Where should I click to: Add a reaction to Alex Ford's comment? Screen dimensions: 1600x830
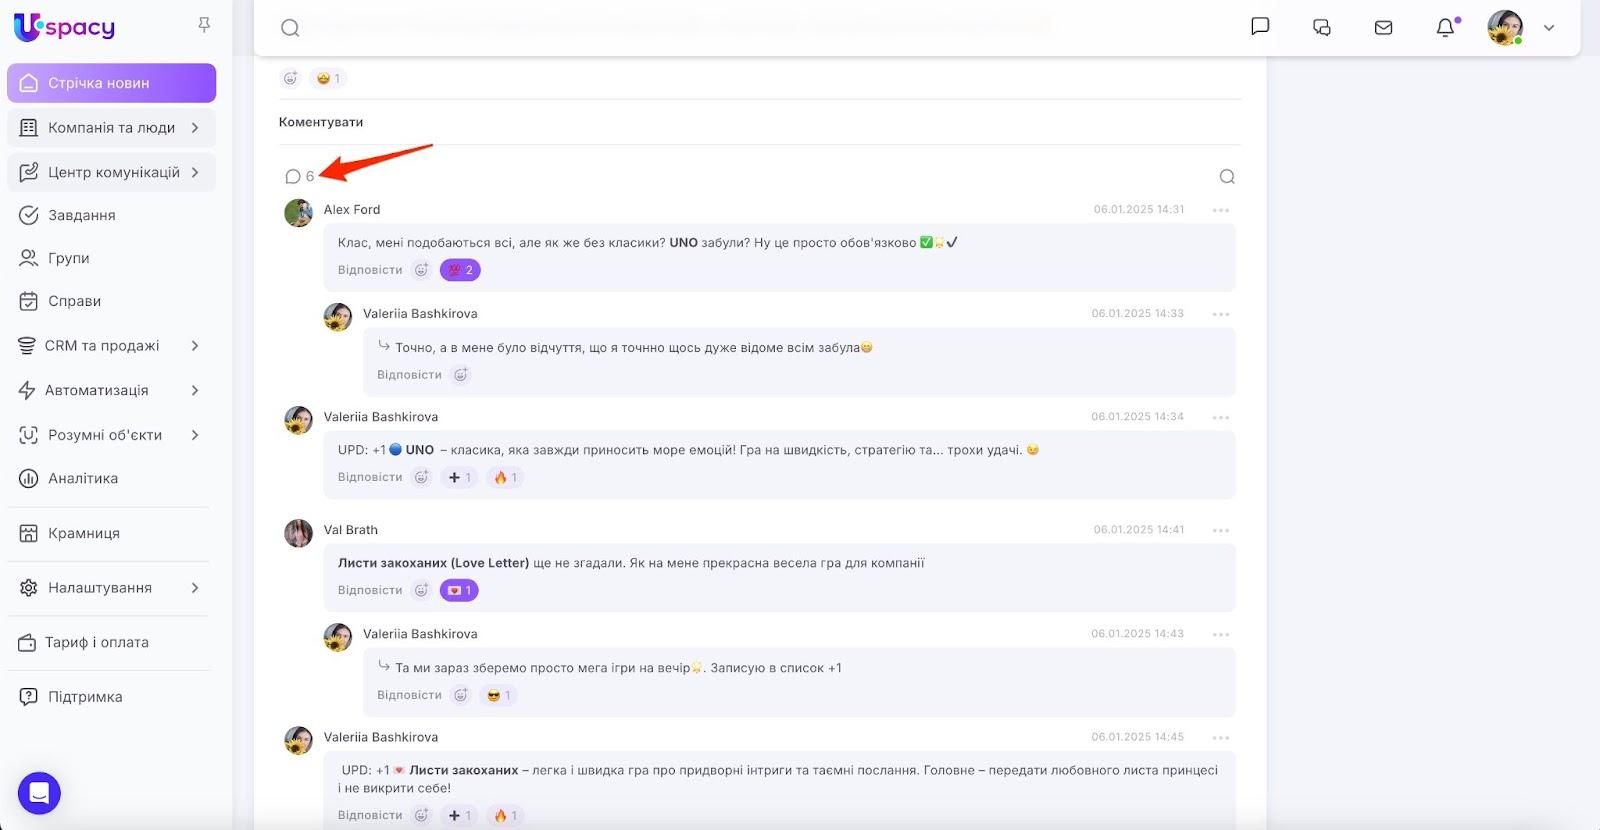click(421, 270)
